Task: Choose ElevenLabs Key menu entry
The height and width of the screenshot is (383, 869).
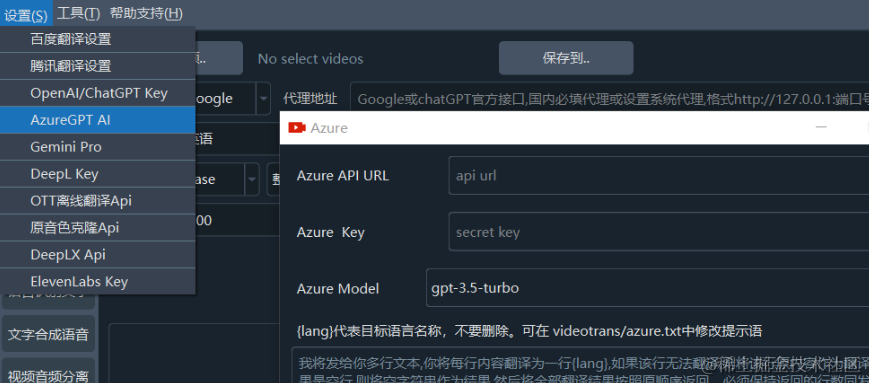Action: tap(98, 281)
